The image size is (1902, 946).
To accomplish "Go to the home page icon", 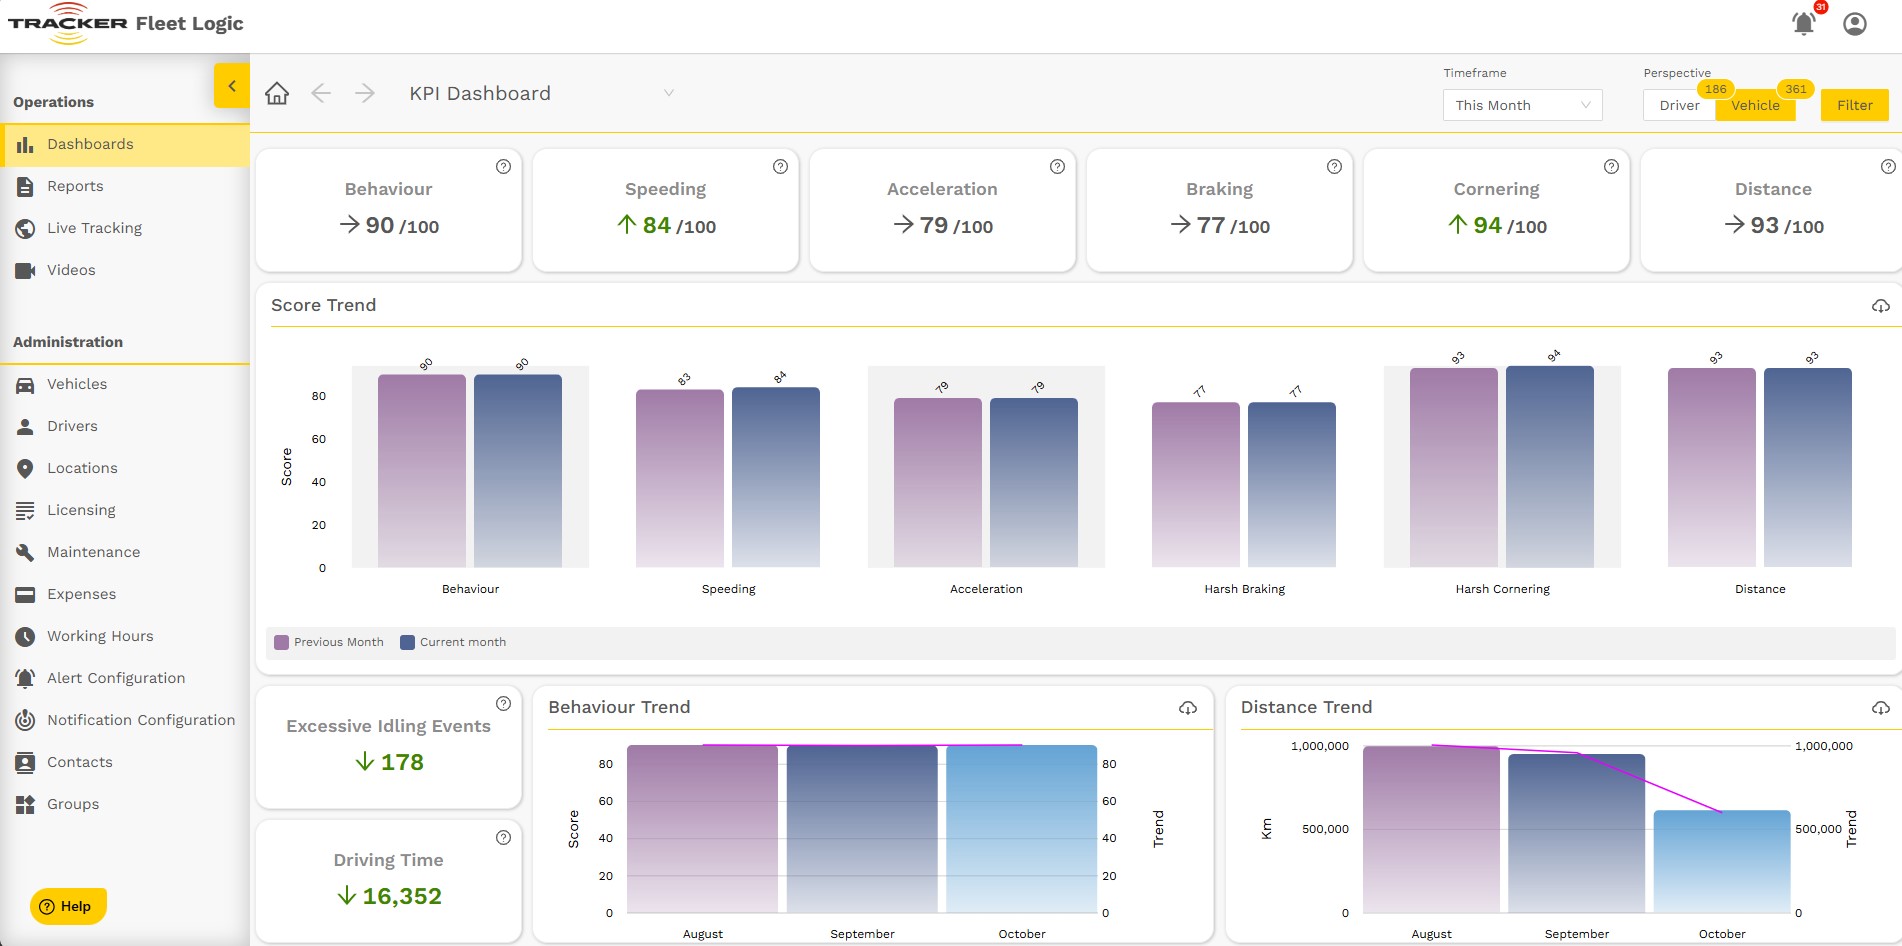I will coord(277,93).
